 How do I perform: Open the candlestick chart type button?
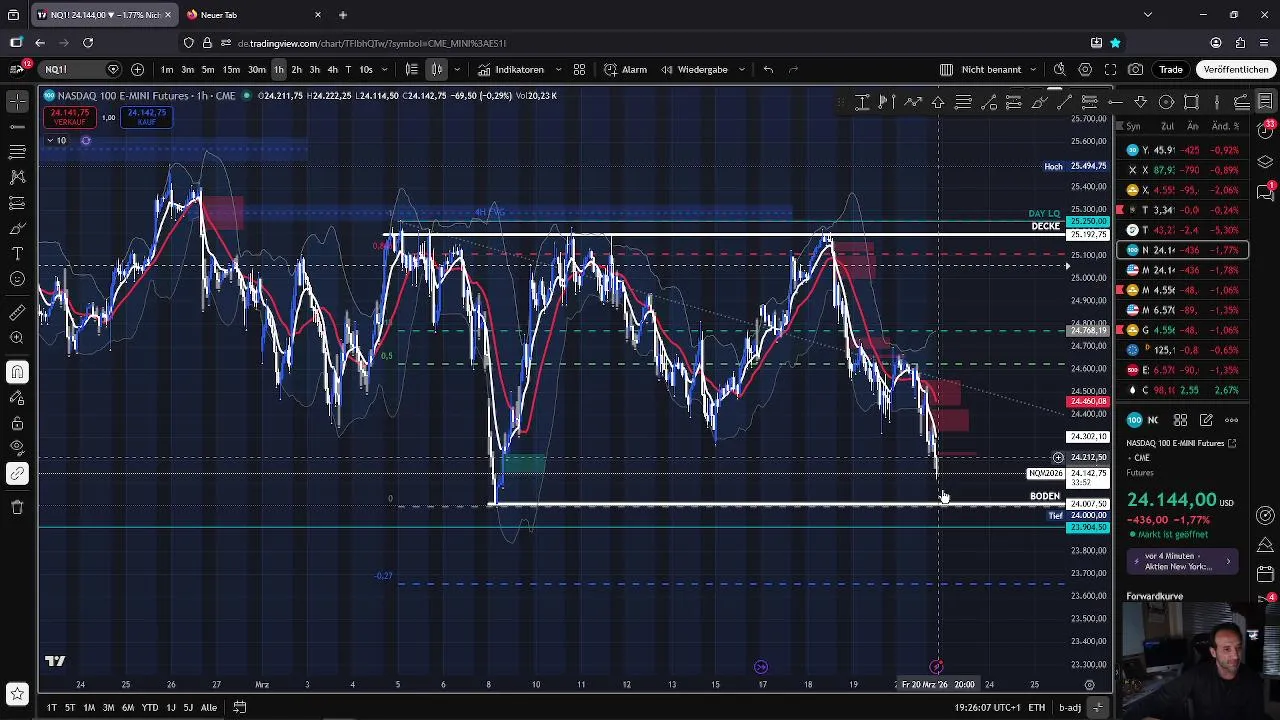[x=437, y=69]
